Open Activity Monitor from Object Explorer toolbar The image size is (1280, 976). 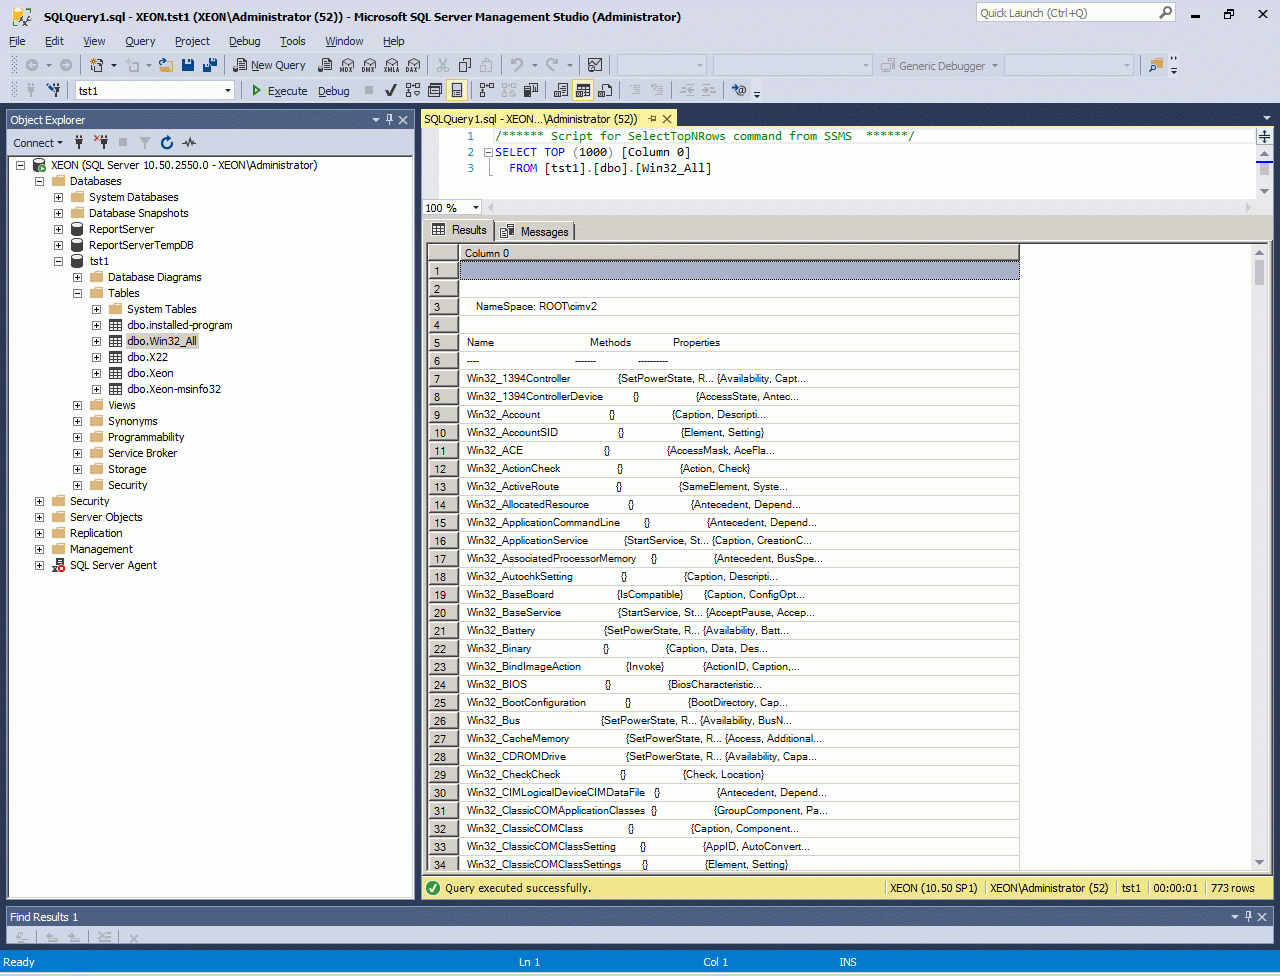tap(189, 142)
